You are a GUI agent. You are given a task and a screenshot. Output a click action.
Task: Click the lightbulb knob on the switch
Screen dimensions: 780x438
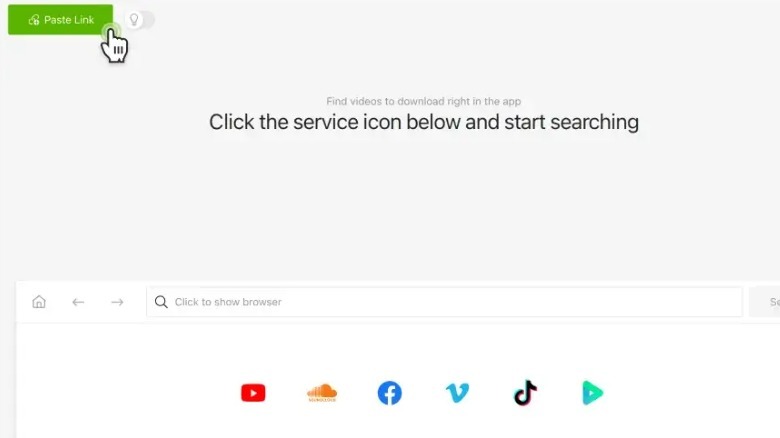(x=134, y=20)
